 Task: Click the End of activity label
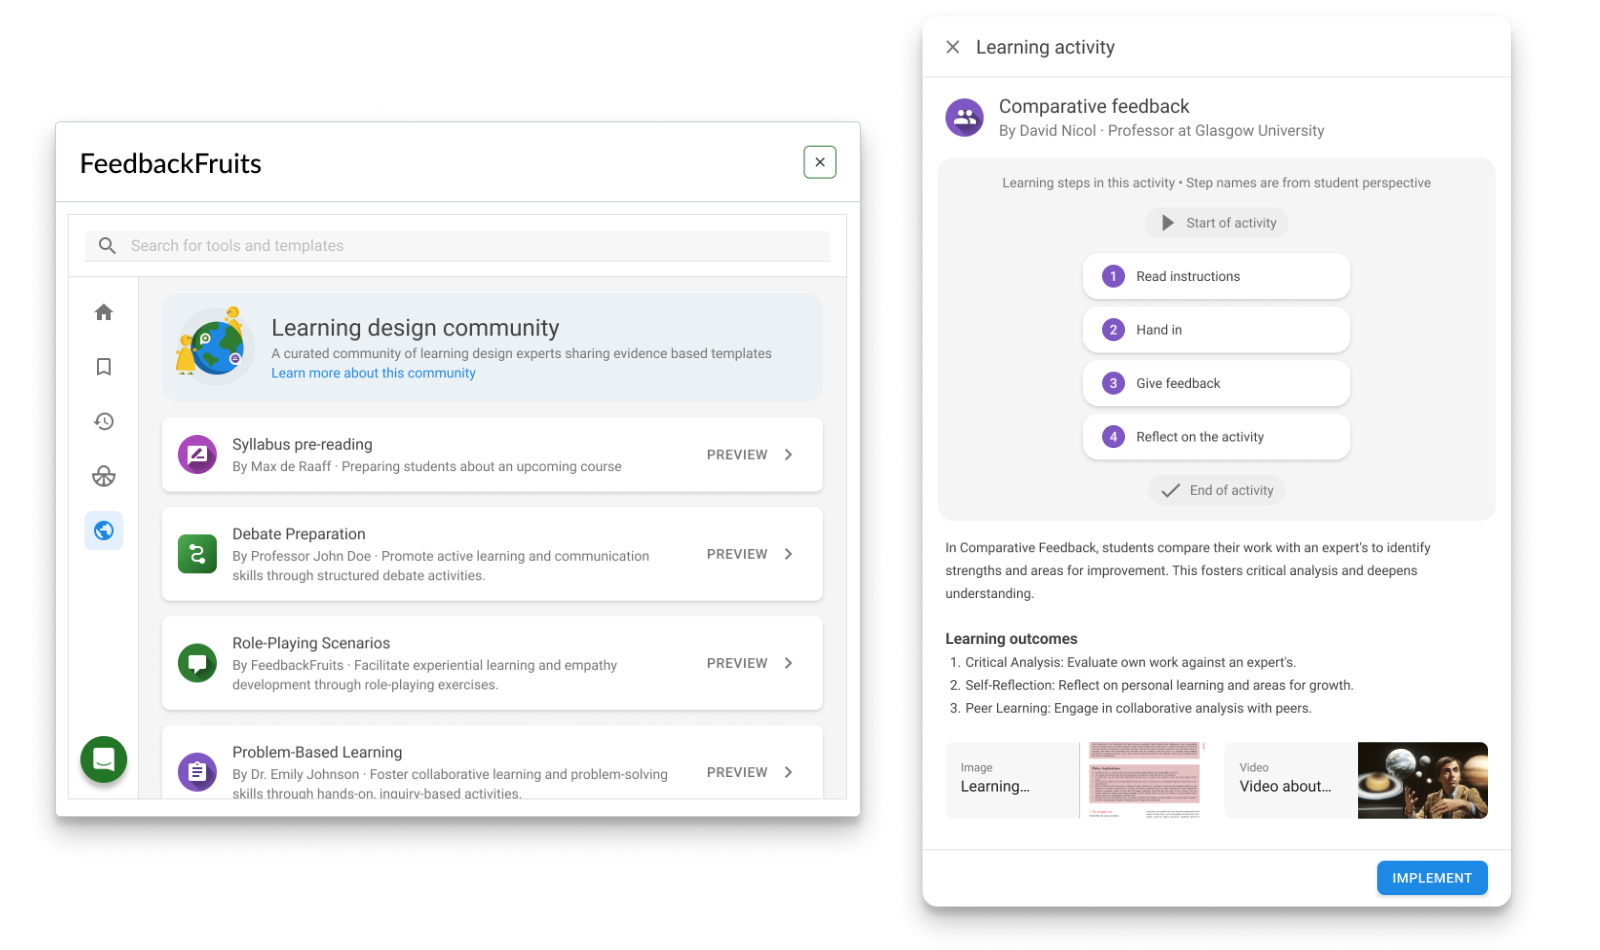point(1231,490)
